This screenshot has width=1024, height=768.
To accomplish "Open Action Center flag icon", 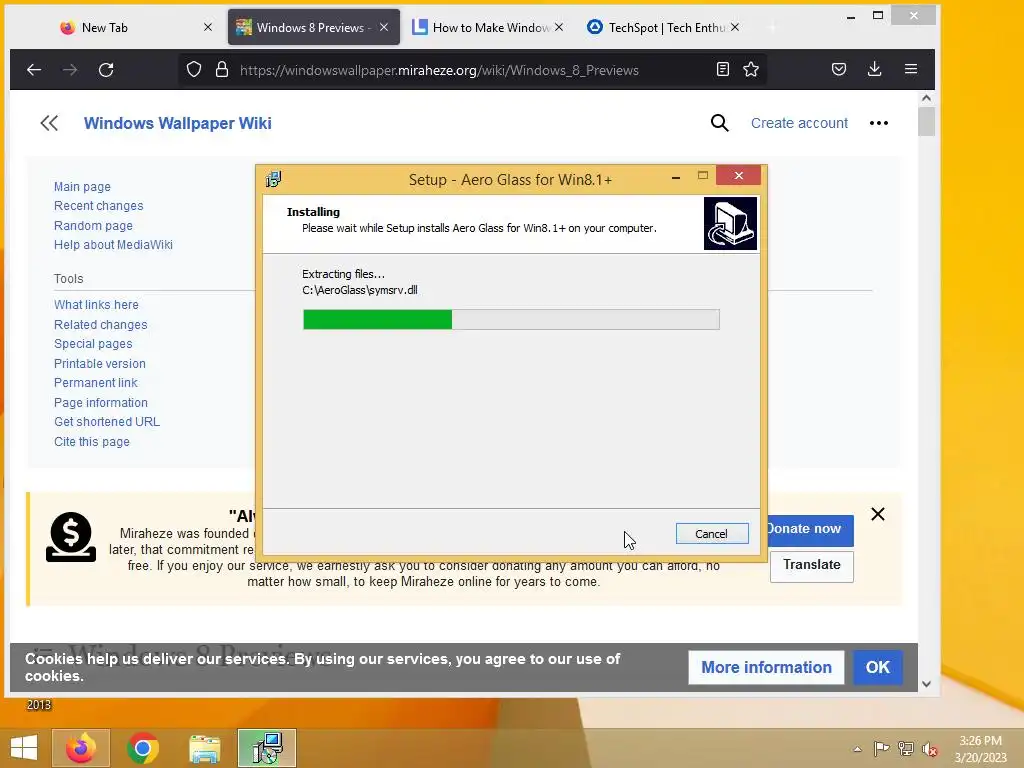I will 881,748.
